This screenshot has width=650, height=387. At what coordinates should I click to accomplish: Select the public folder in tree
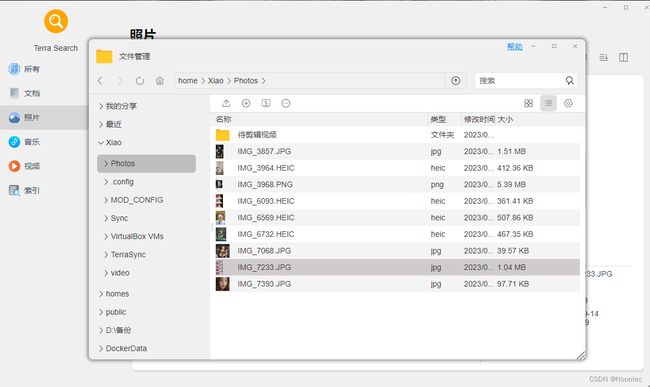point(116,312)
